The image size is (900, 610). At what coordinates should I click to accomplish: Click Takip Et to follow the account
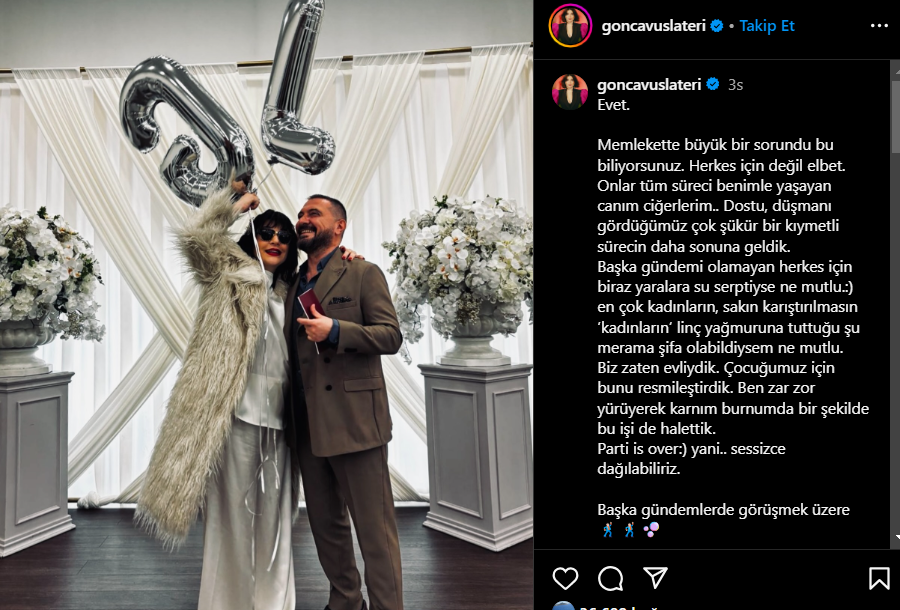pos(767,26)
